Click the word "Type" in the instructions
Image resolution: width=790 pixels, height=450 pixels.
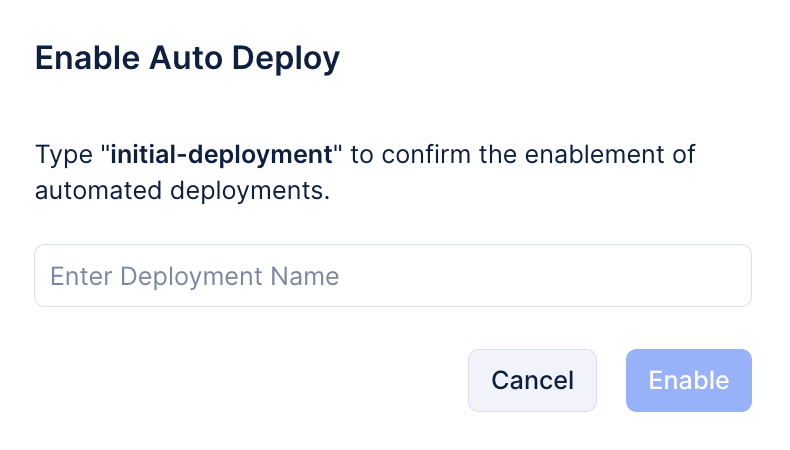coord(63,155)
